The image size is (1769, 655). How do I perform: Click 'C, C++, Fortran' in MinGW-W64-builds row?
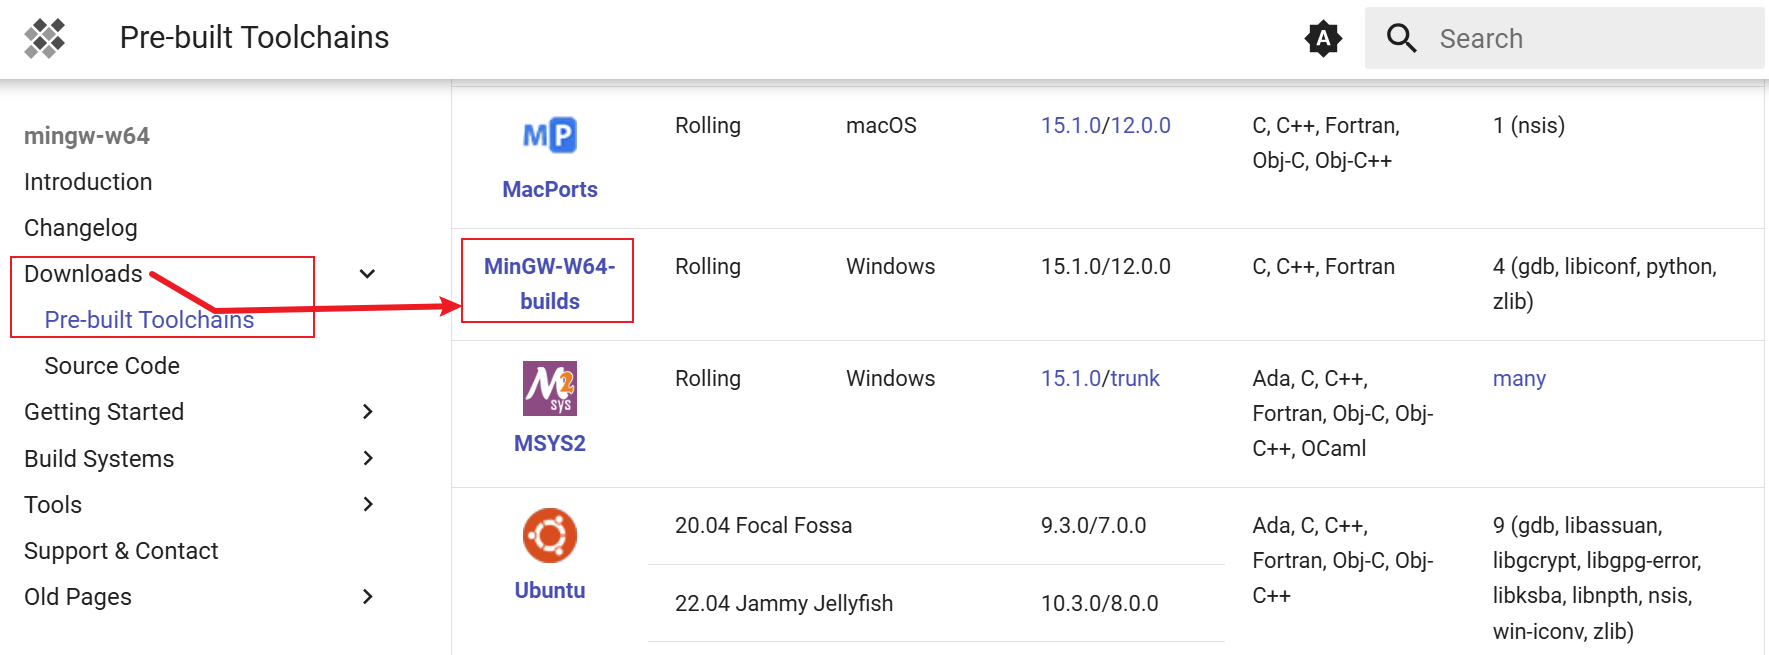click(1323, 266)
